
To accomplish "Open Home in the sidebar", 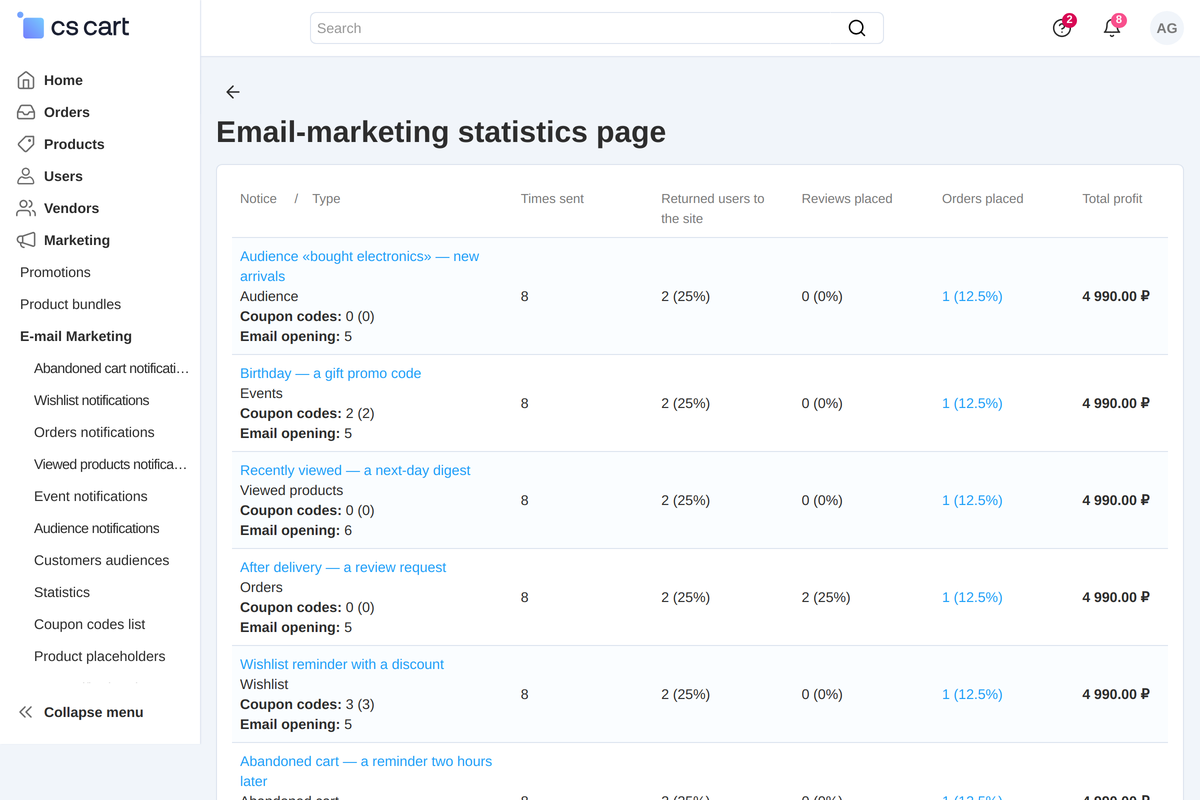I will [63, 80].
